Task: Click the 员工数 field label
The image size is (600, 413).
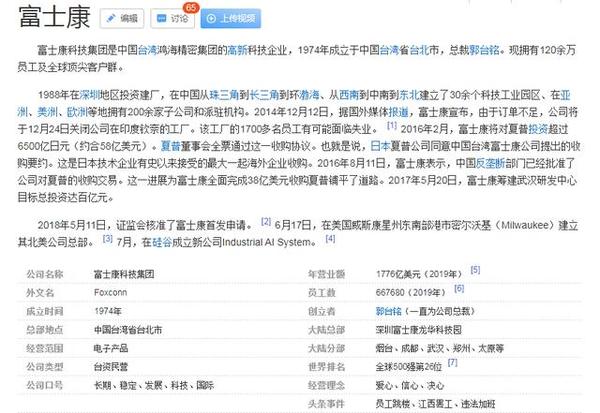Action: click(x=322, y=292)
